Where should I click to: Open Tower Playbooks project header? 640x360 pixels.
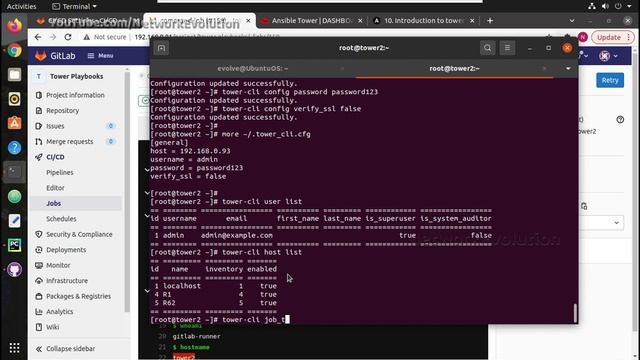(x=76, y=76)
